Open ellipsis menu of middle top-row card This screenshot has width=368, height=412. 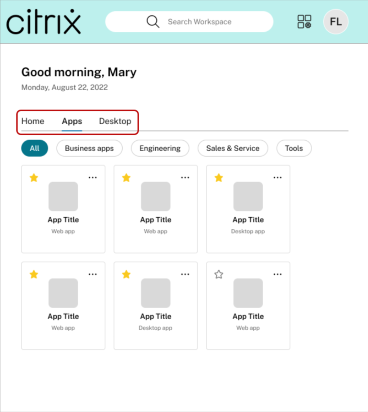(185, 178)
